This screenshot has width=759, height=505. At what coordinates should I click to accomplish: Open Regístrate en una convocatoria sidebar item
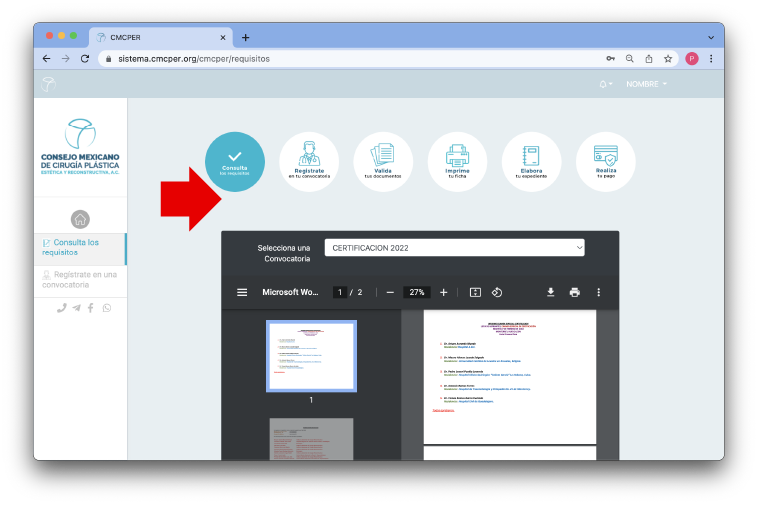pyautogui.click(x=80, y=279)
